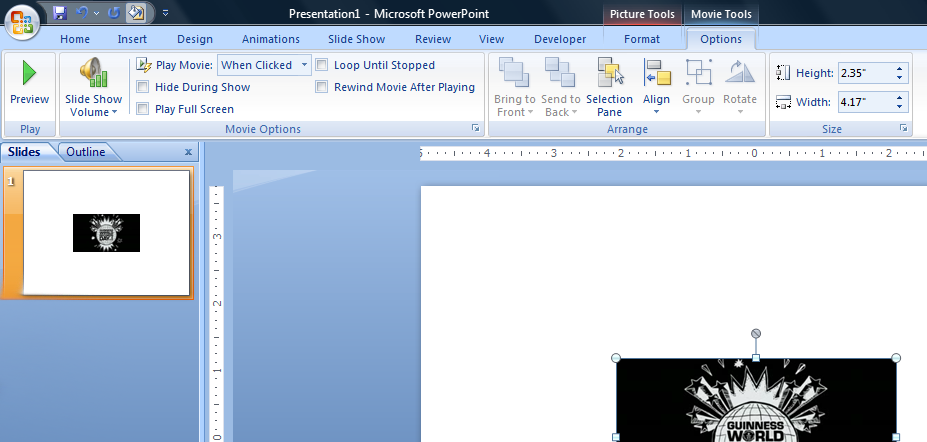Enable Rewind Movie After Playing
Viewport: 927px width, 442px height.
click(x=322, y=87)
